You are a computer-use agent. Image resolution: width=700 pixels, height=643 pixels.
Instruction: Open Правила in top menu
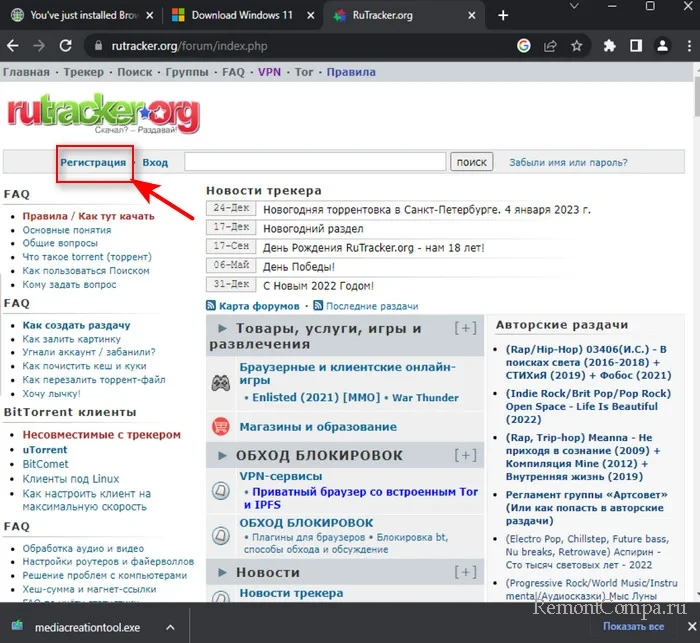(x=351, y=72)
